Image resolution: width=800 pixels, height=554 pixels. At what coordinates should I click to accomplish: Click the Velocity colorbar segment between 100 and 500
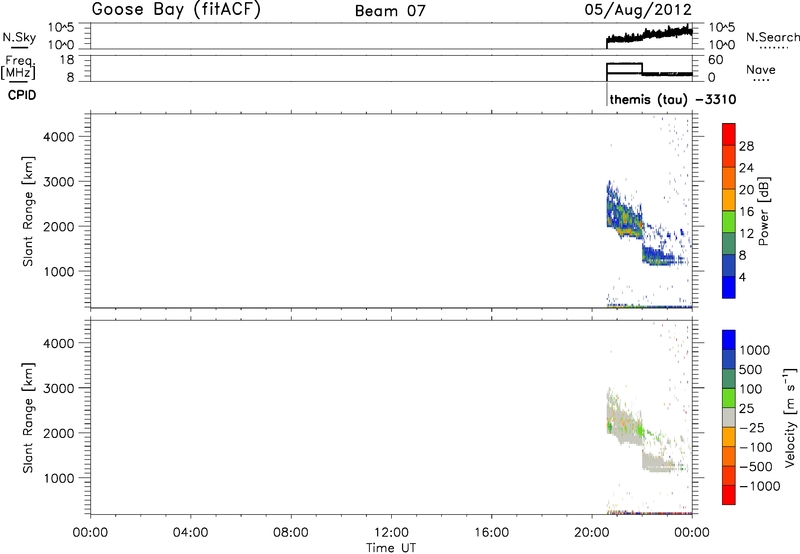tap(729, 379)
